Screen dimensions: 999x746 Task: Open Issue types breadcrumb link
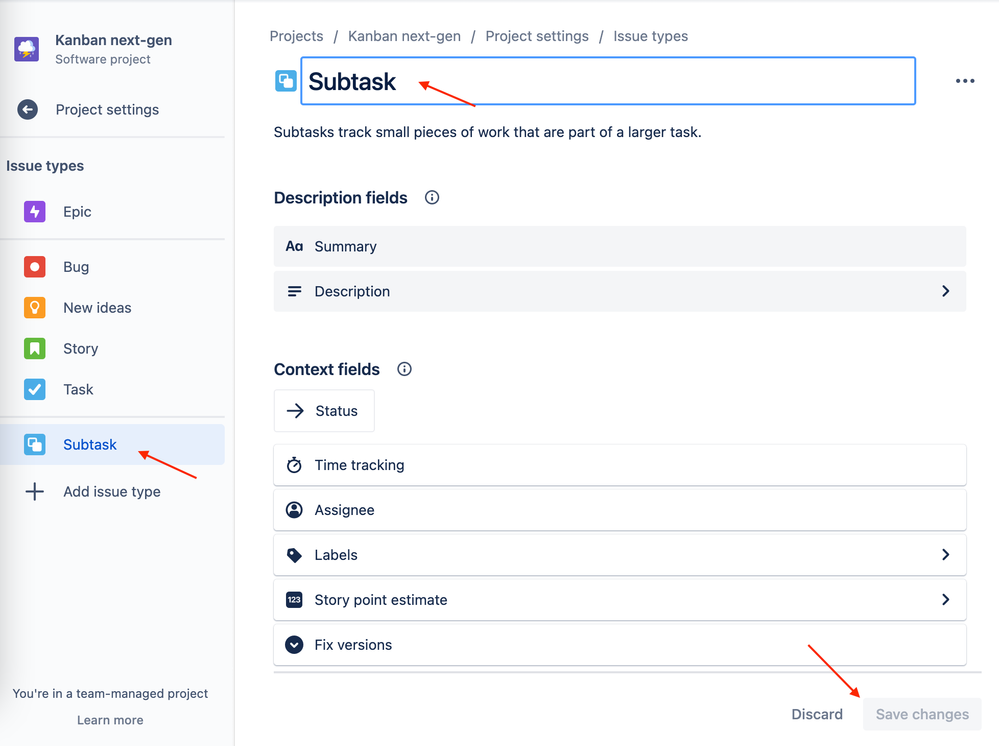pyautogui.click(x=650, y=36)
